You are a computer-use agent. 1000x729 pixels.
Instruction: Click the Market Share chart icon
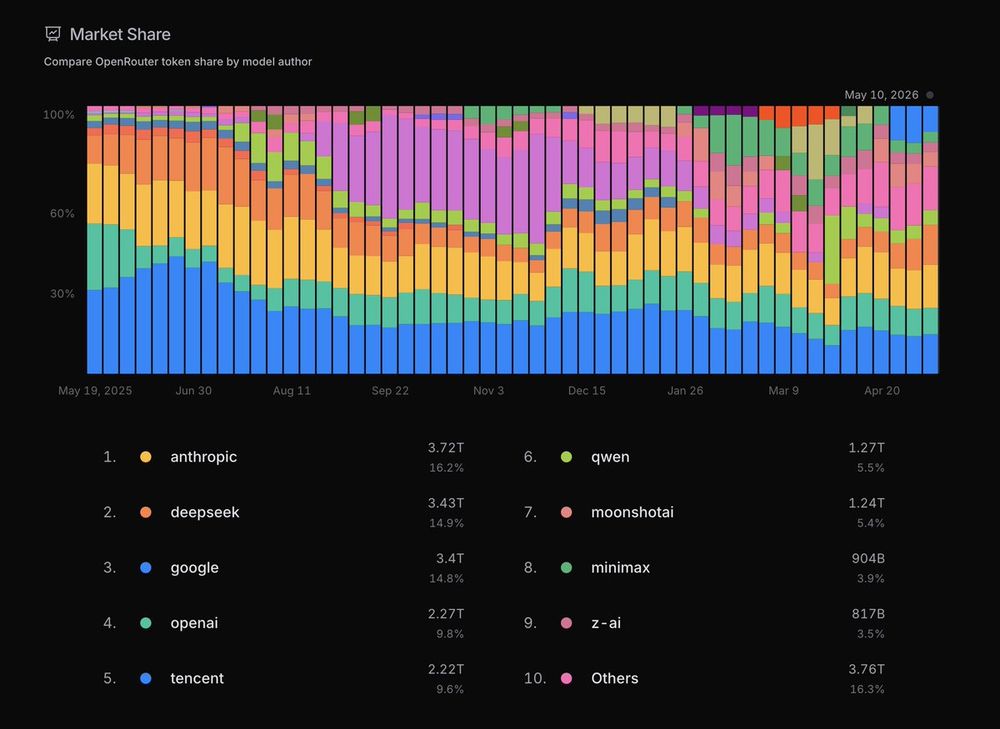pyautogui.click(x=53, y=34)
